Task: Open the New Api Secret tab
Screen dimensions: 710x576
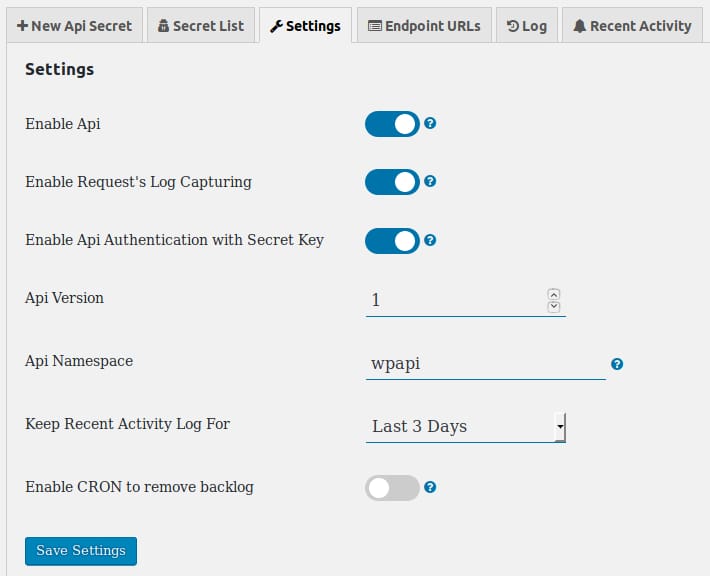Action: pyautogui.click(x=74, y=26)
